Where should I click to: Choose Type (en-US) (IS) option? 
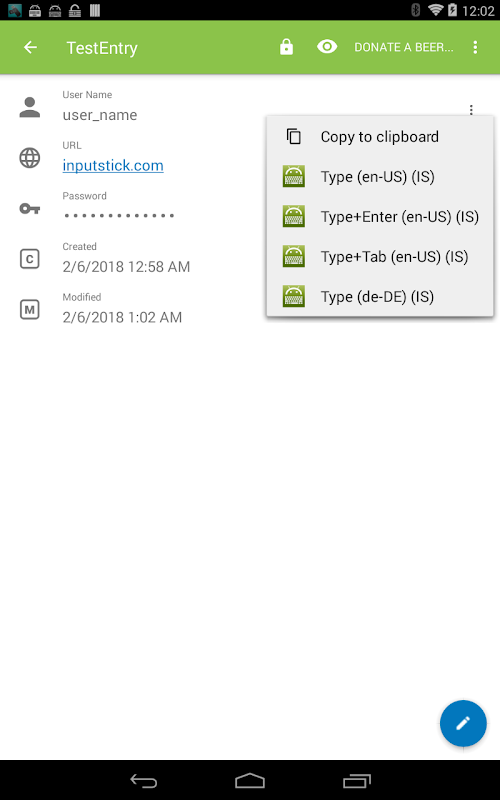[x=380, y=177]
